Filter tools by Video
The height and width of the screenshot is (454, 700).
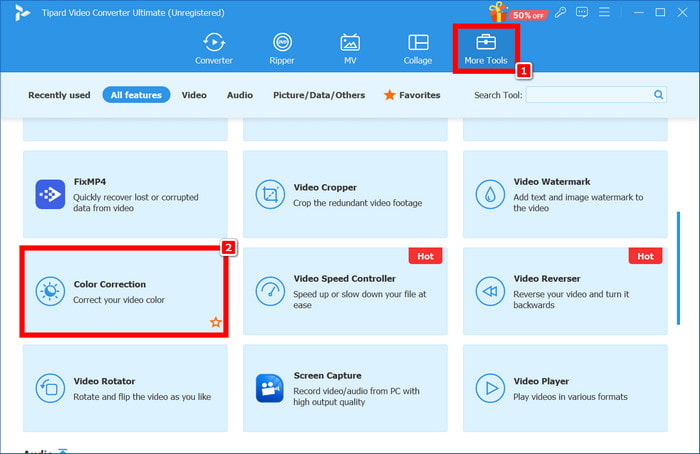[194, 95]
